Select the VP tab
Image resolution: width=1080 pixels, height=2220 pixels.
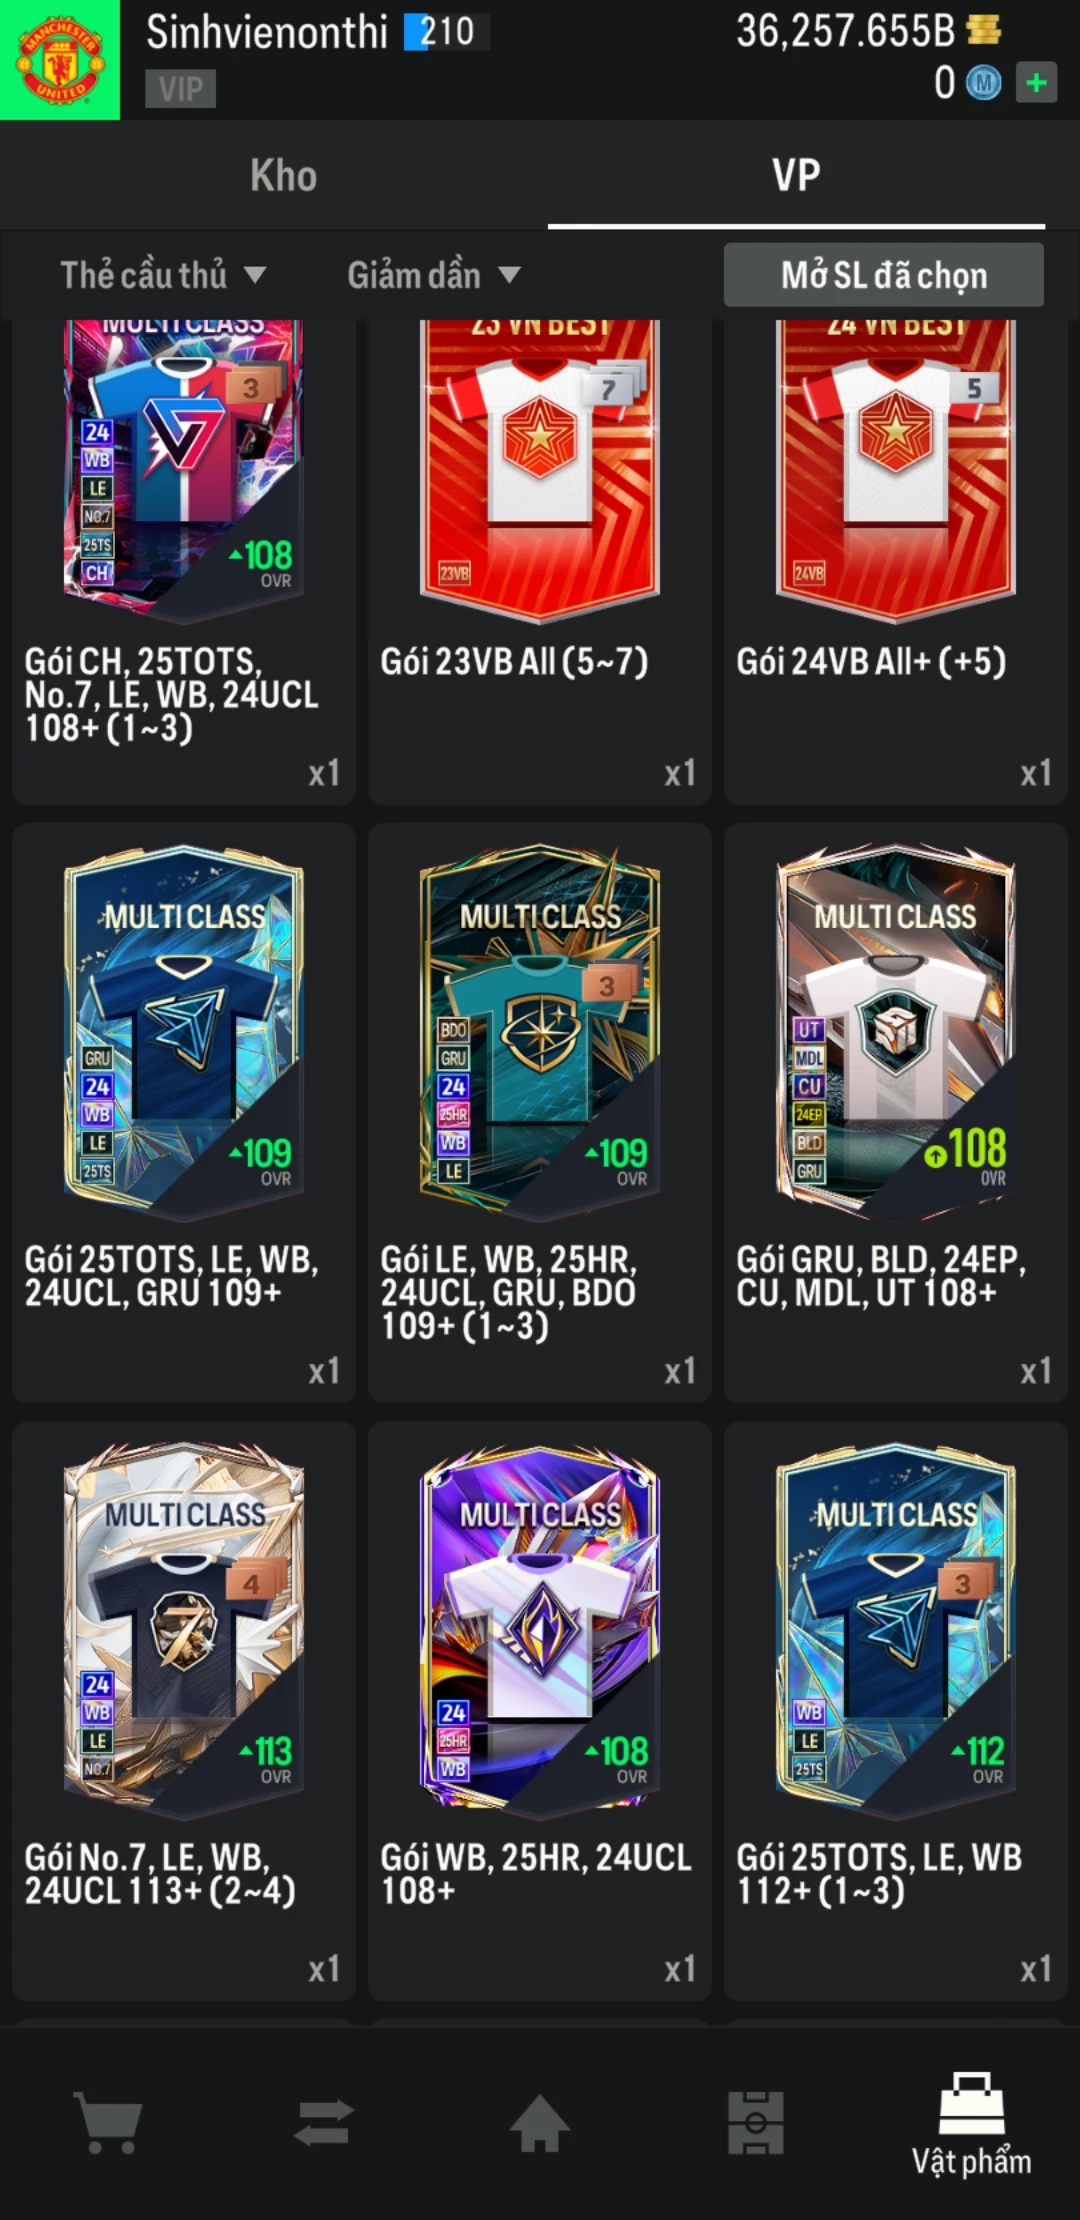796,176
